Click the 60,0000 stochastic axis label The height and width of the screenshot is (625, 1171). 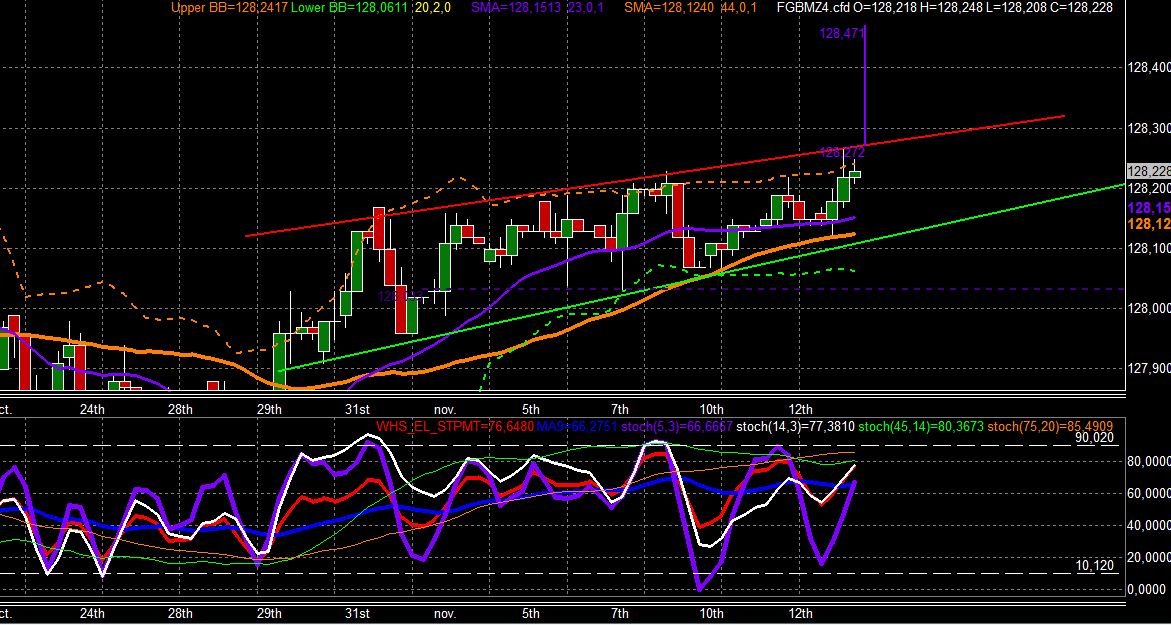(1149, 494)
